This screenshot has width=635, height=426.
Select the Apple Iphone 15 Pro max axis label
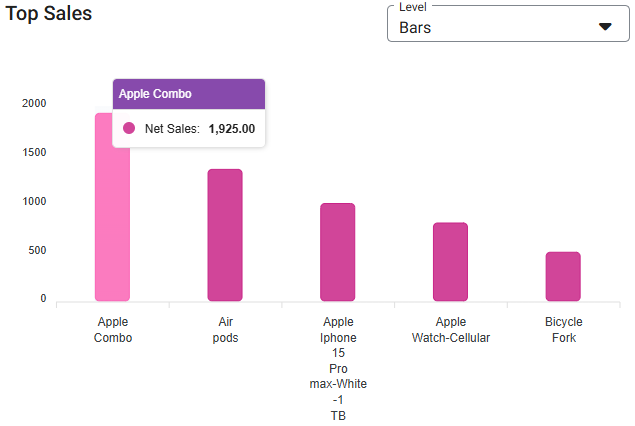click(x=338, y=369)
